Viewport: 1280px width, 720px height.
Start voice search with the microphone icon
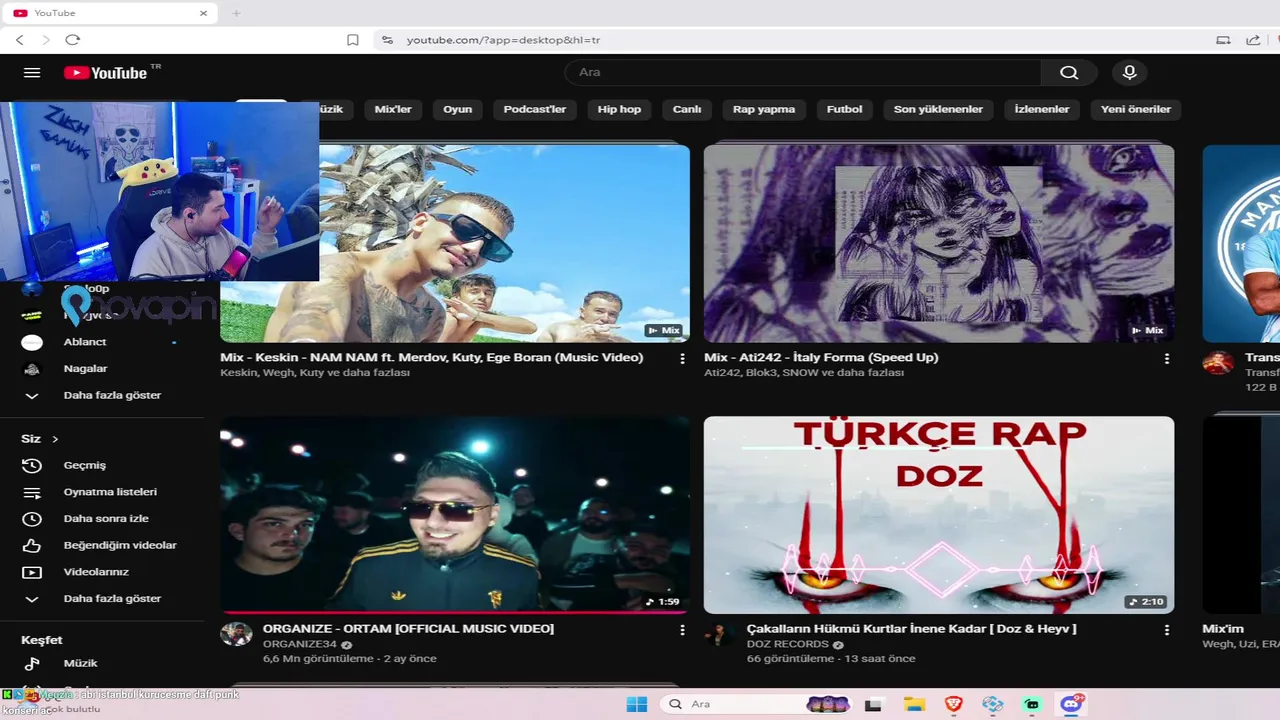click(1130, 72)
